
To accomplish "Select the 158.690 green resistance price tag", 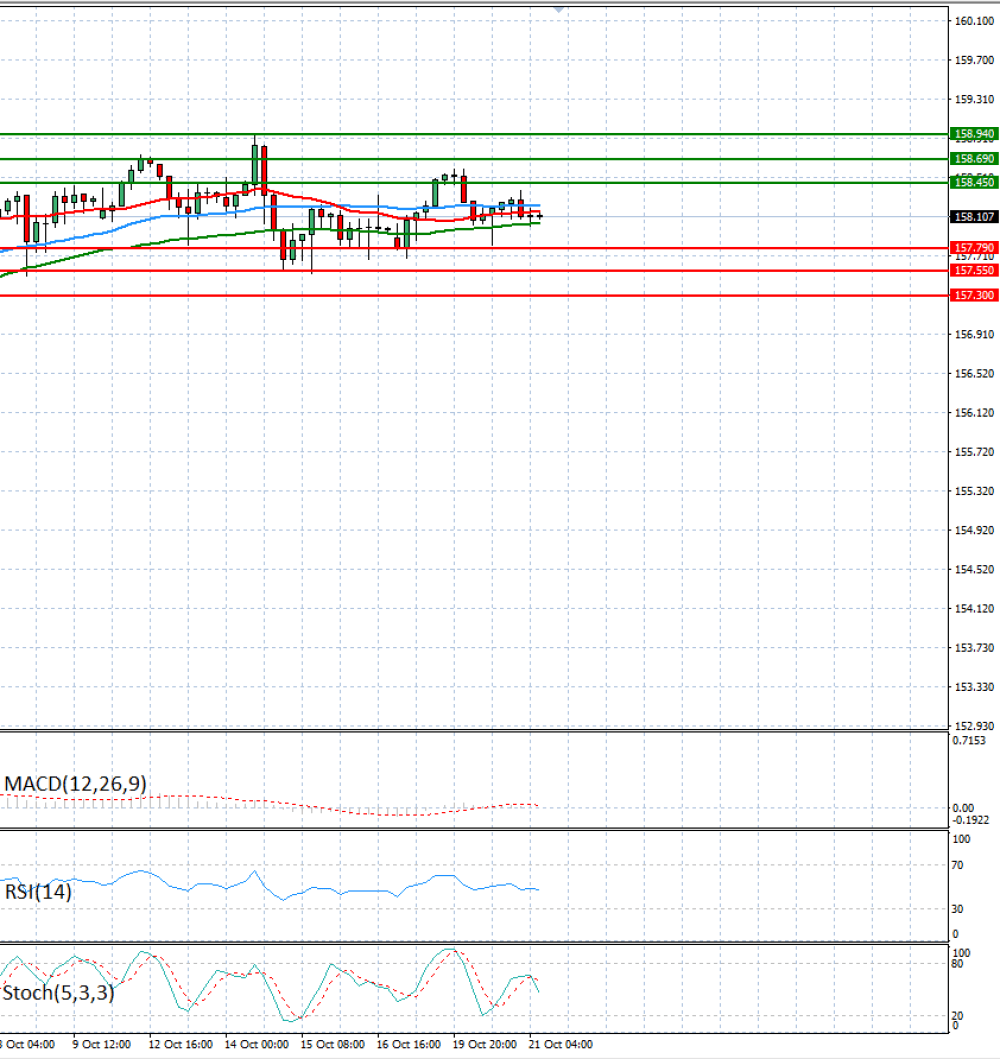I will coord(973,159).
